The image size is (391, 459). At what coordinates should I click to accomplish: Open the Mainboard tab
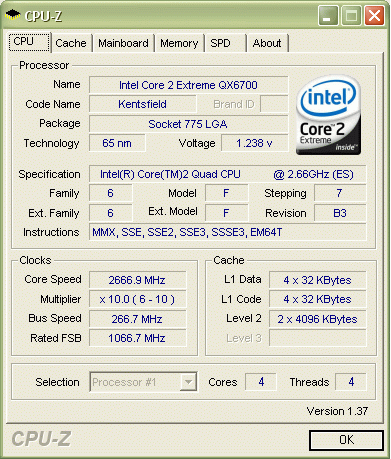pos(123,43)
